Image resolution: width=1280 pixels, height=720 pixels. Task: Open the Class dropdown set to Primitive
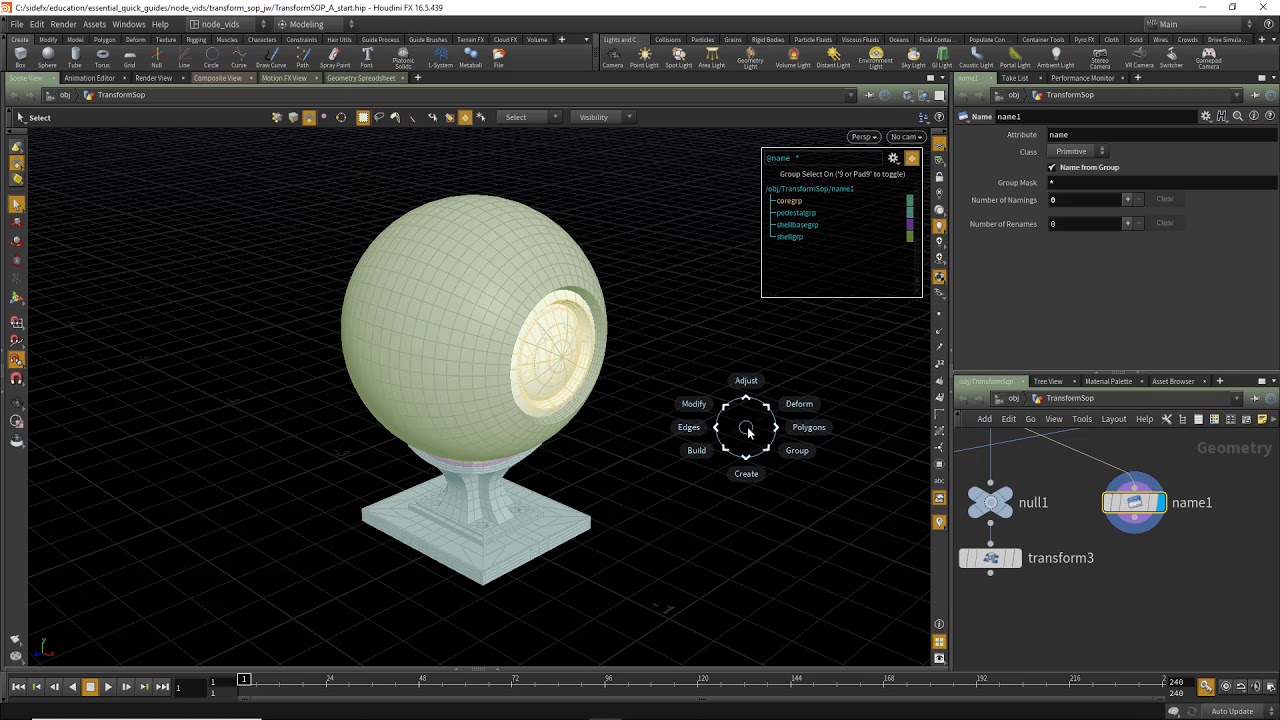coord(1079,151)
